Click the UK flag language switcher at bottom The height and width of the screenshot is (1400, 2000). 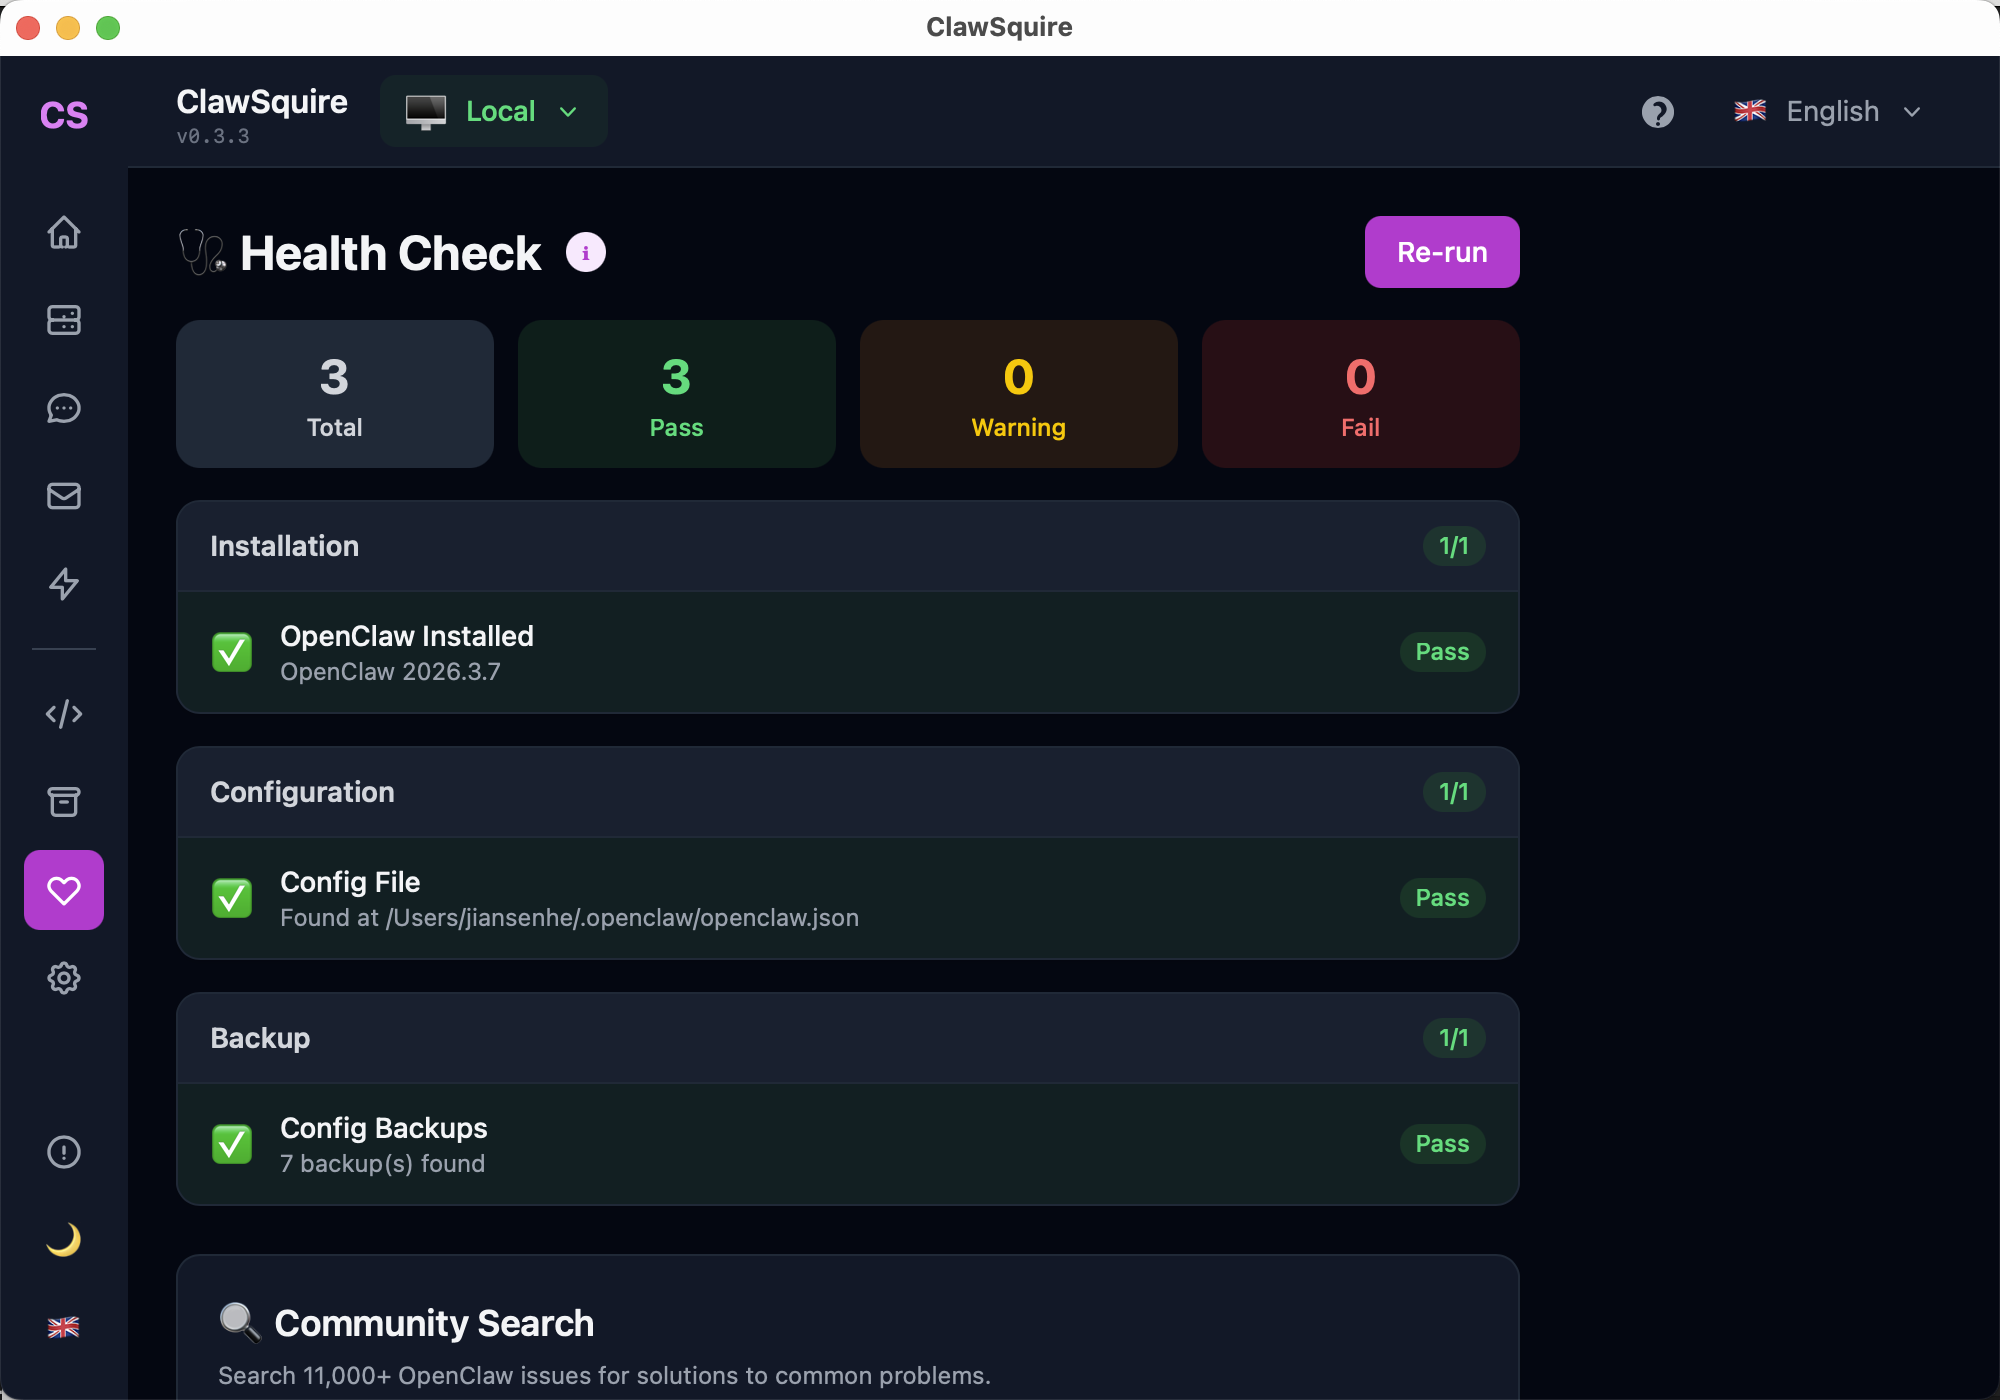[64, 1328]
